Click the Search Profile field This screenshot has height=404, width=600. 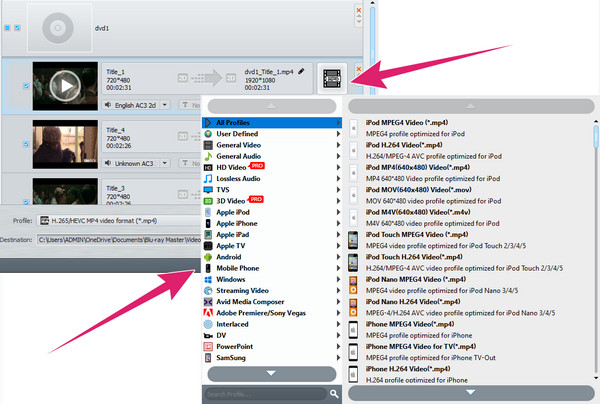point(266,394)
